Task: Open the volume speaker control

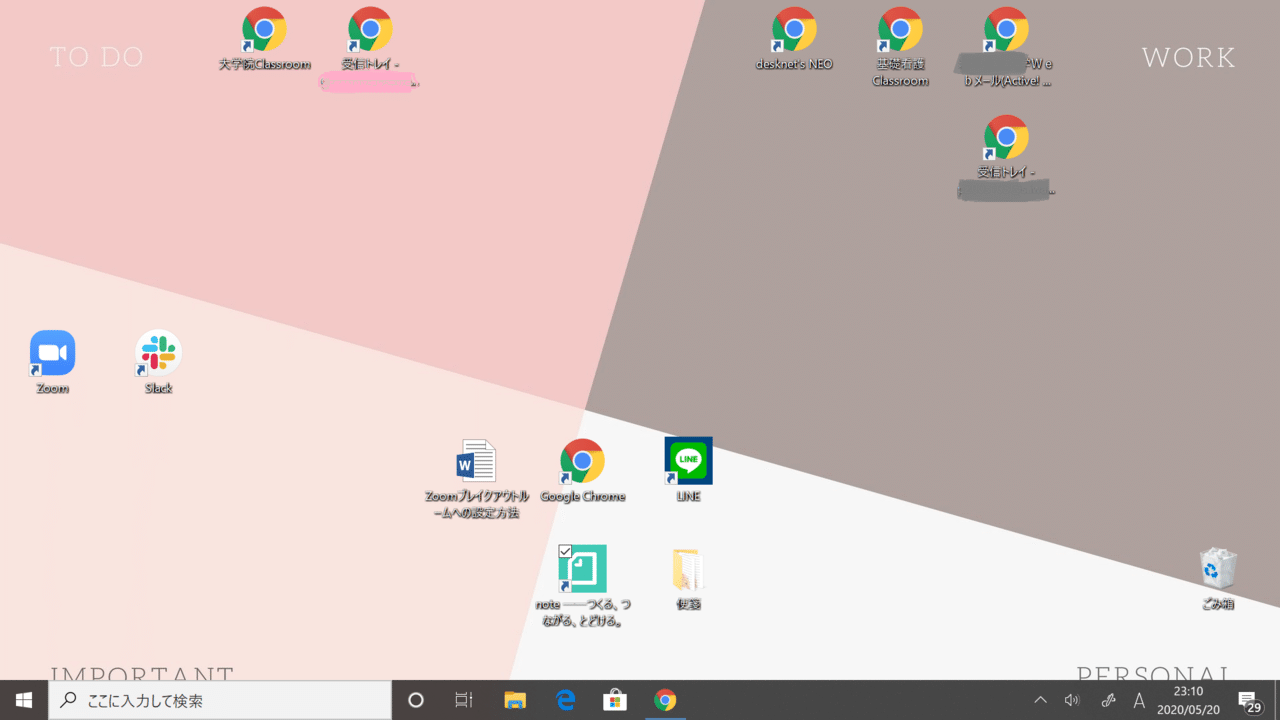Action: coord(1072,700)
